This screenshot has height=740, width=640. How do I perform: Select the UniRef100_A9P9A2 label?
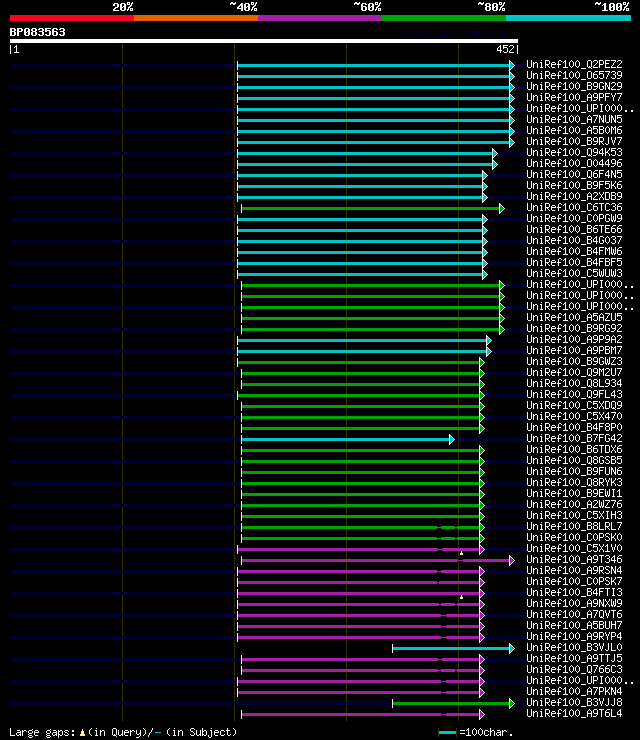[574, 340]
